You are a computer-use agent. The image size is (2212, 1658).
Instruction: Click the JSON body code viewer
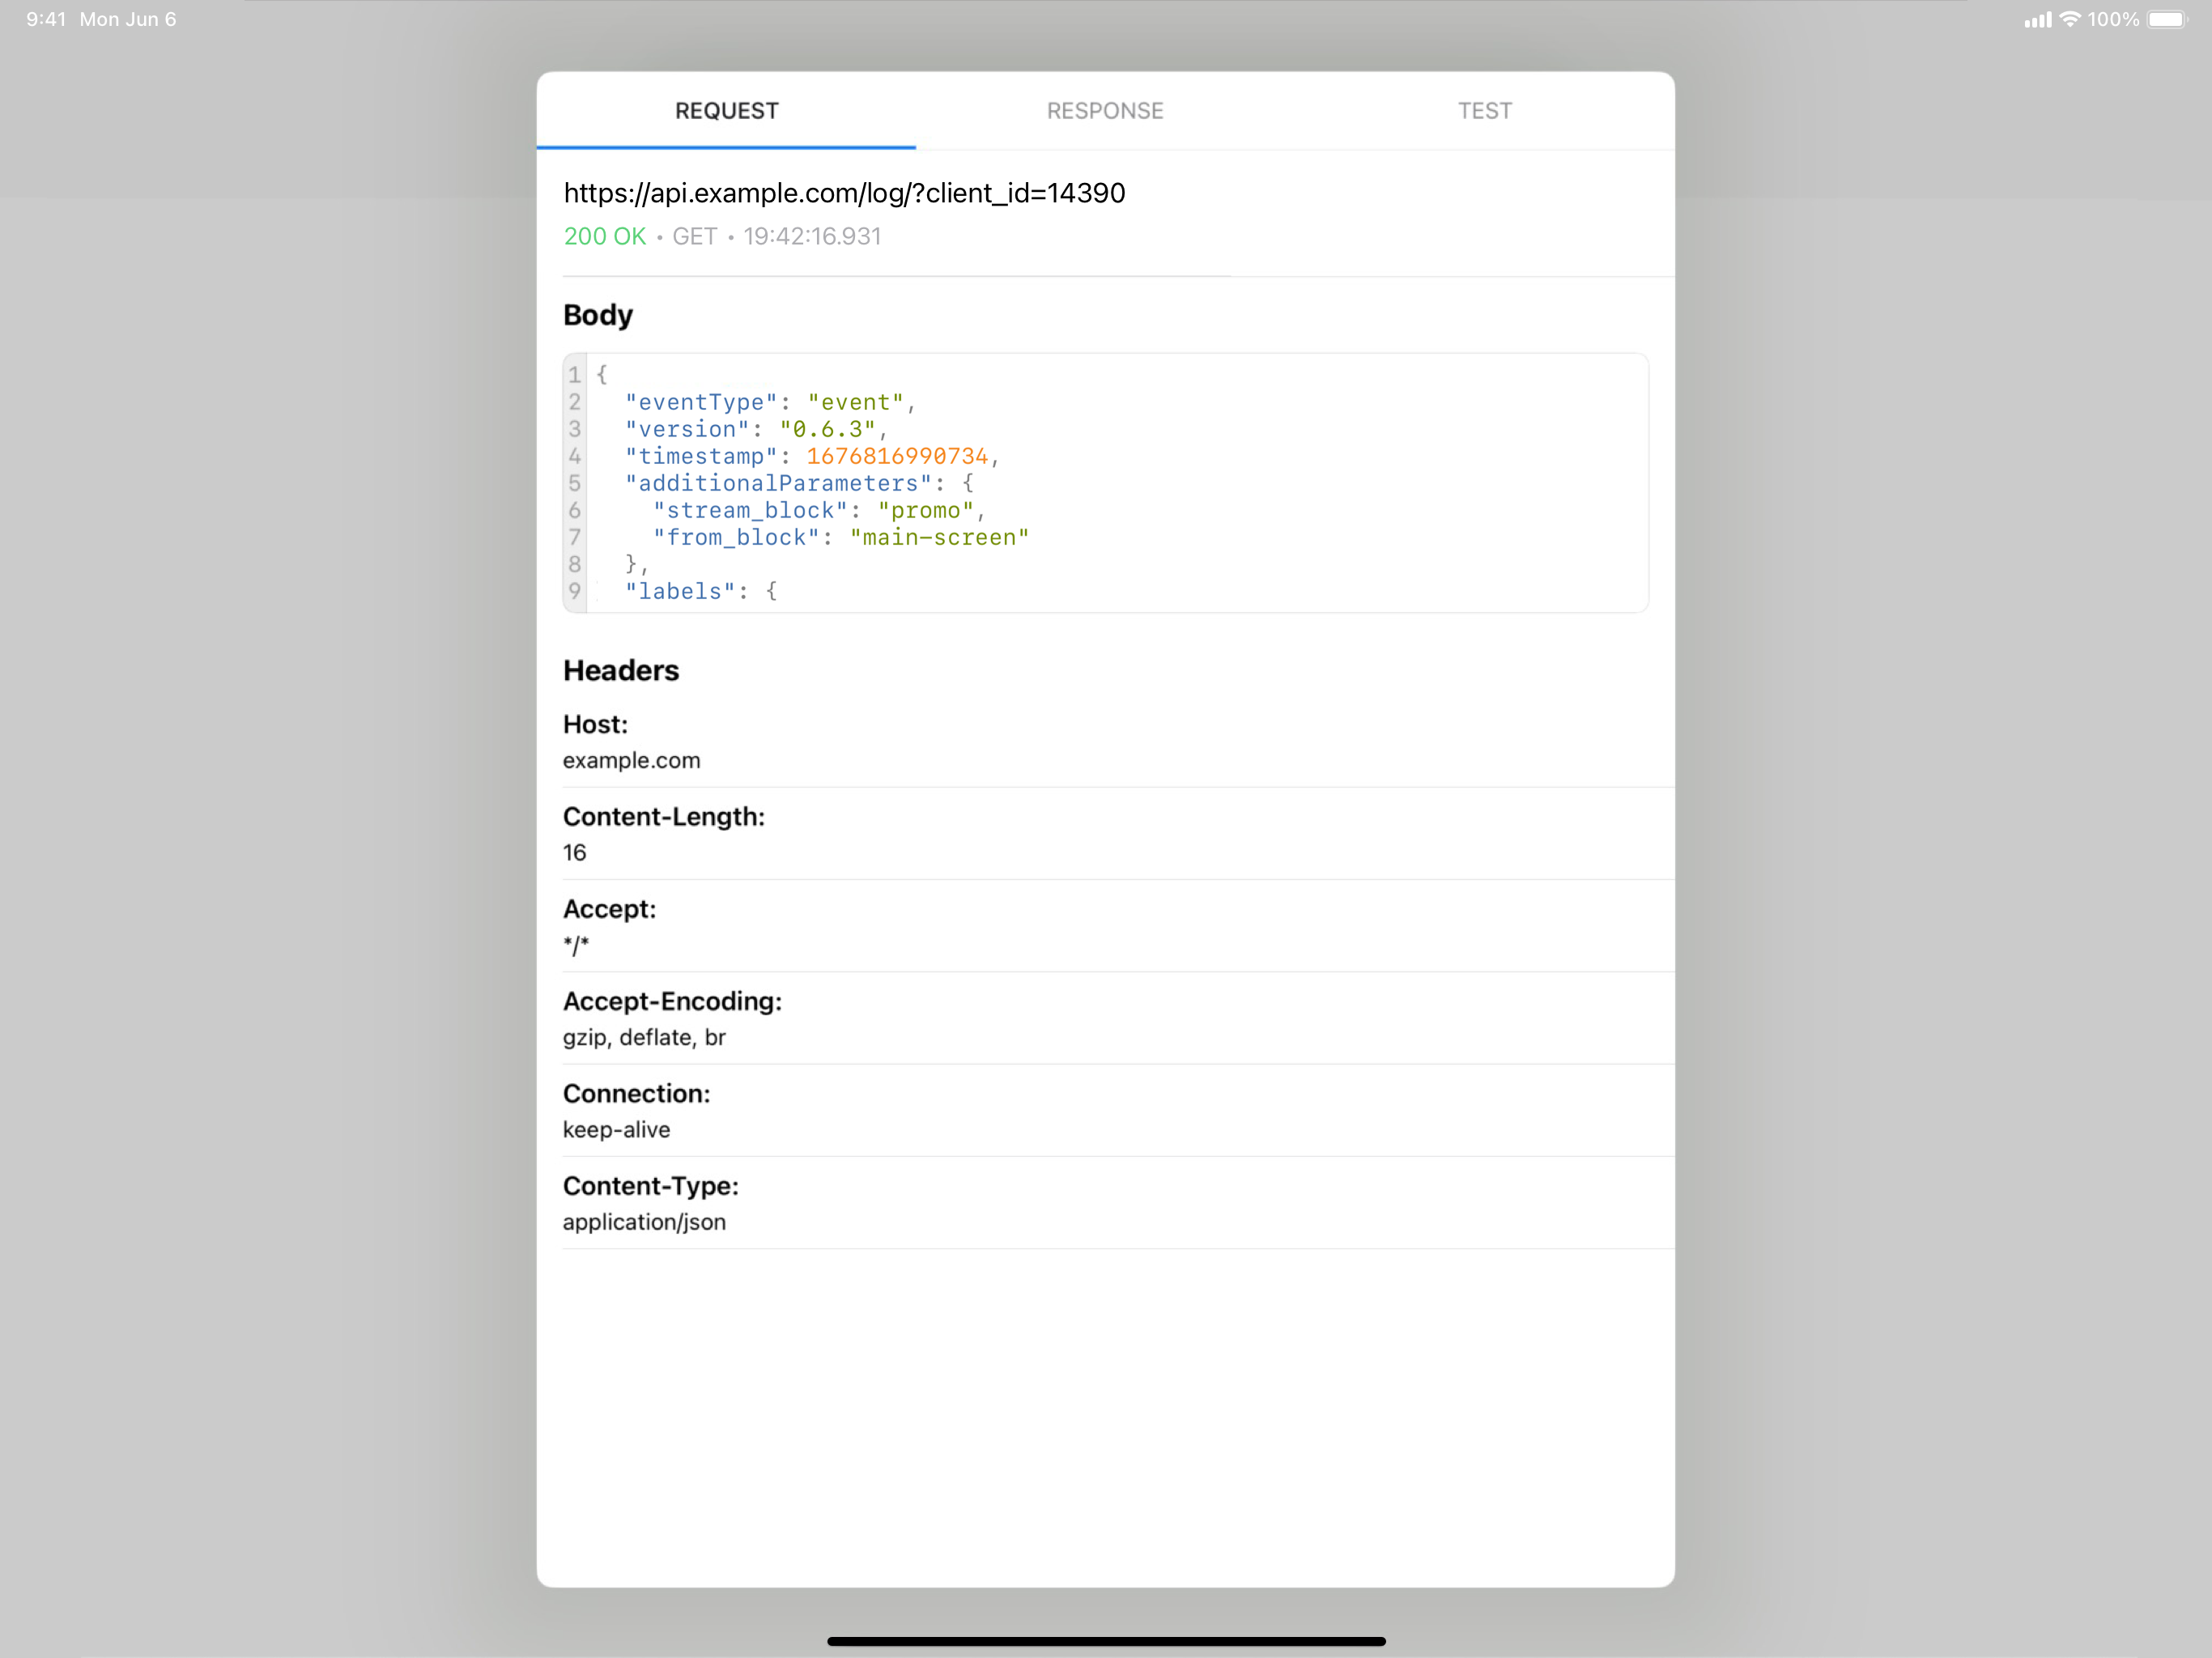coord(1105,483)
